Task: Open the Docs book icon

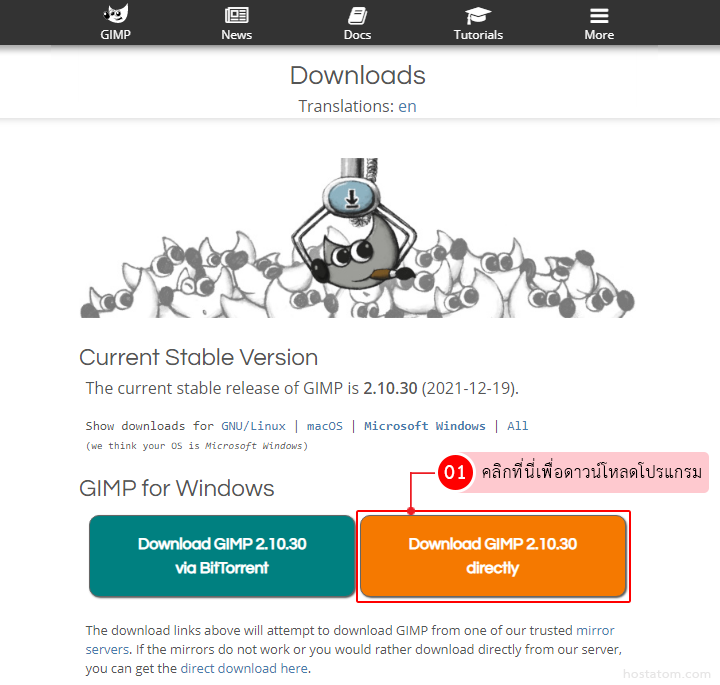Action: pyautogui.click(x=357, y=16)
